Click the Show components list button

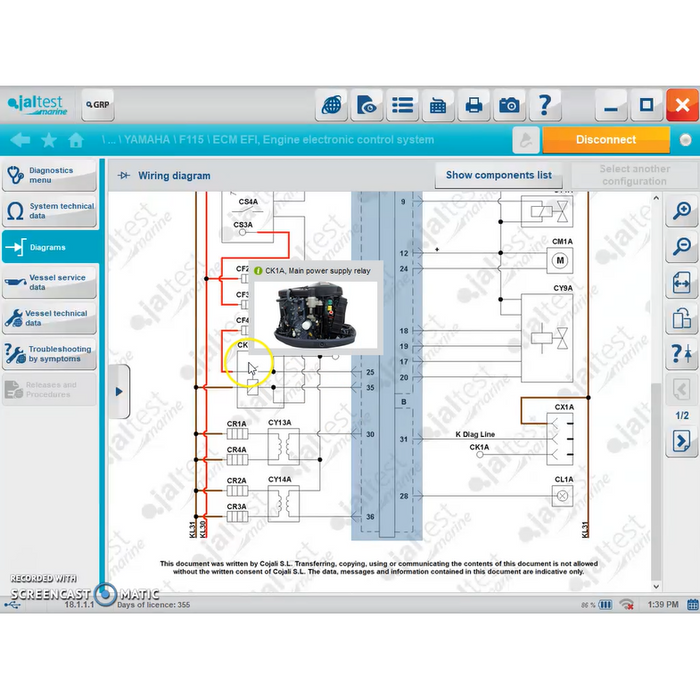[x=498, y=175]
